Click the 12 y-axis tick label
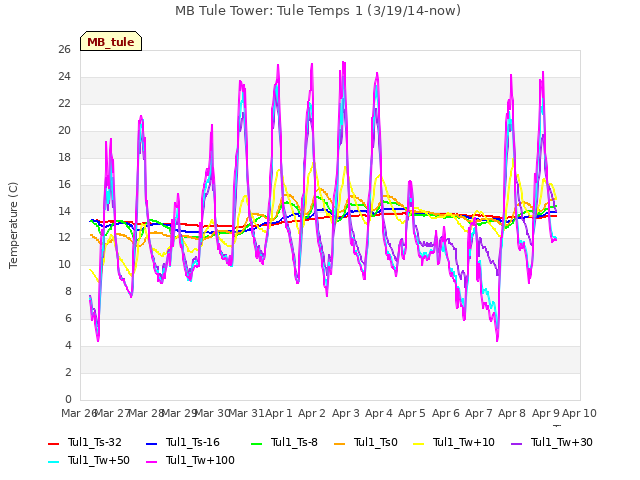The image size is (640, 480). (x=64, y=238)
